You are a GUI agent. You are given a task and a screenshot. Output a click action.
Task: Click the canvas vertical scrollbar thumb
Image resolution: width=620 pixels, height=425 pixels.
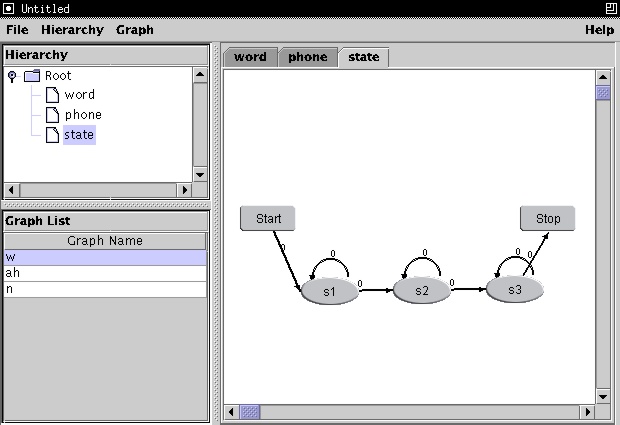(603, 93)
